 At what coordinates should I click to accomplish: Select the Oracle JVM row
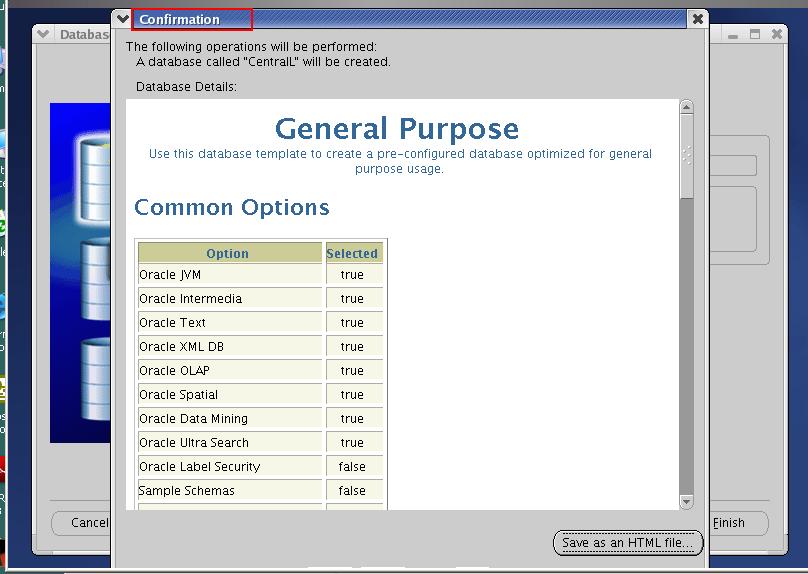tap(230, 275)
